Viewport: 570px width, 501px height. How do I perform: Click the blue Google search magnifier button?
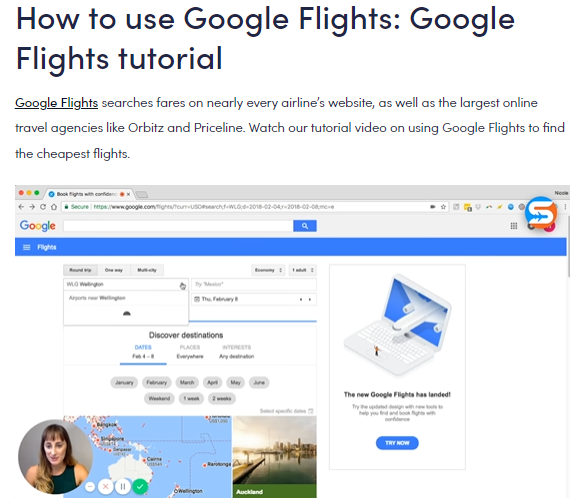pyautogui.click(x=305, y=226)
